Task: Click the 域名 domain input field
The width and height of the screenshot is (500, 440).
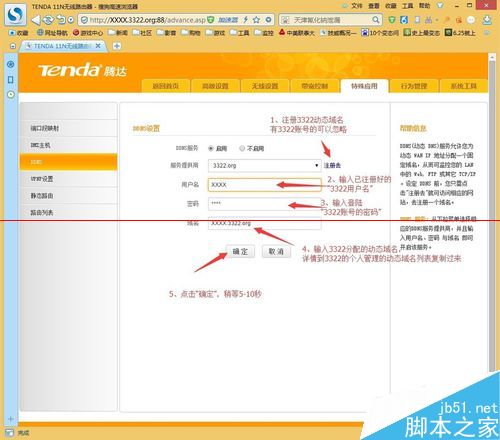Action: point(265,223)
